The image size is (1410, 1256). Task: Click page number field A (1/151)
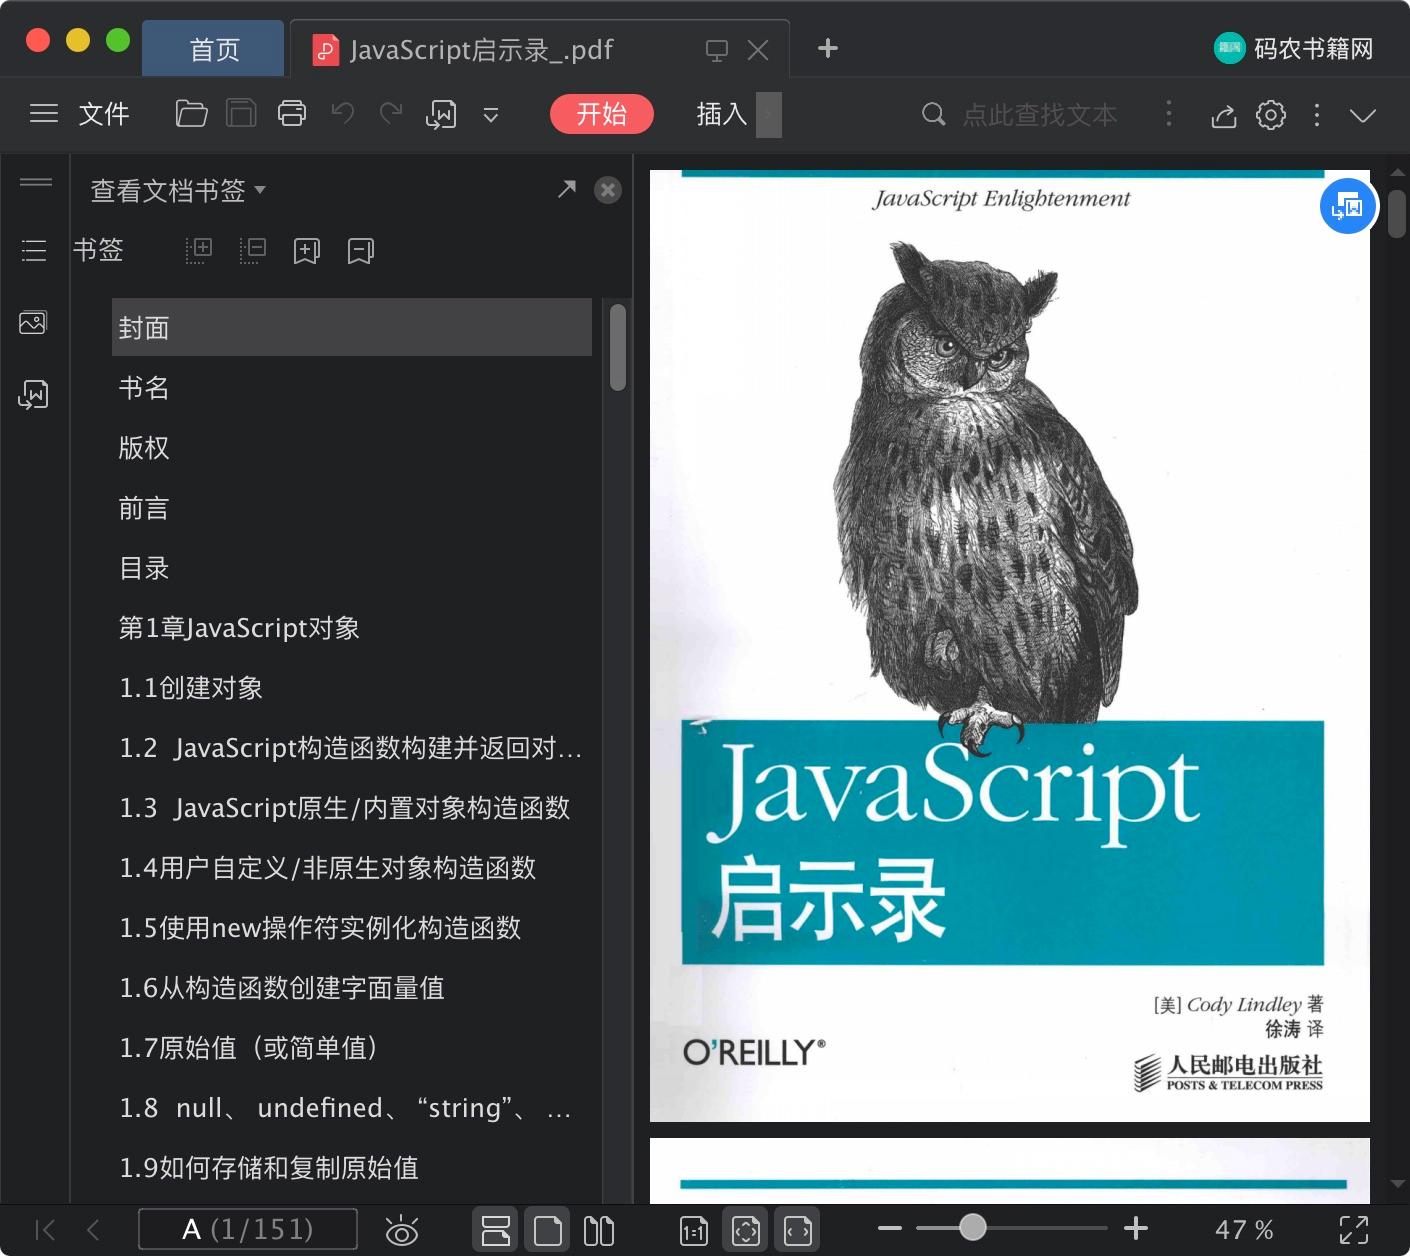(x=248, y=1229)
